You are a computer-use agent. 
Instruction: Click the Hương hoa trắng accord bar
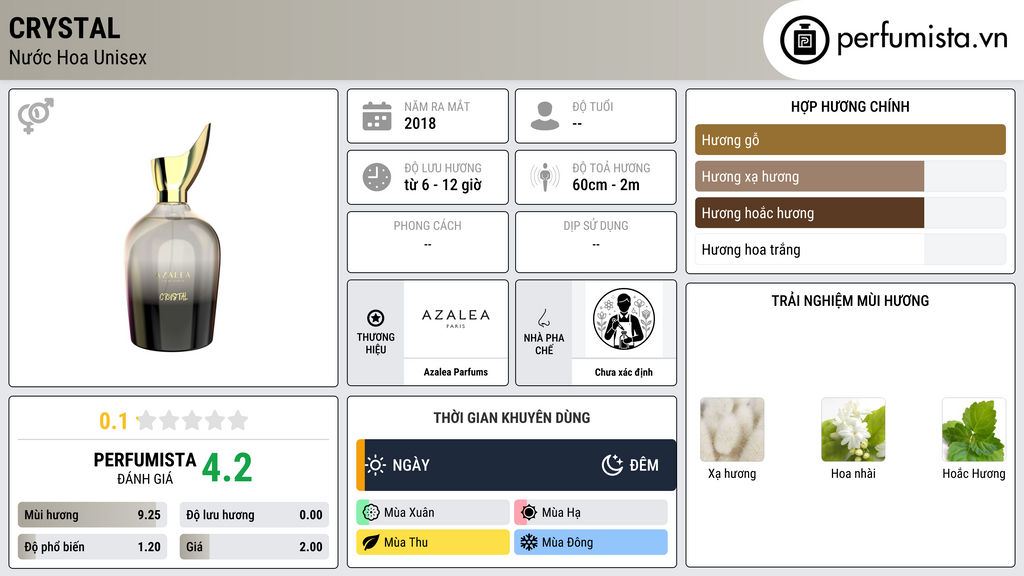(850, 249)
